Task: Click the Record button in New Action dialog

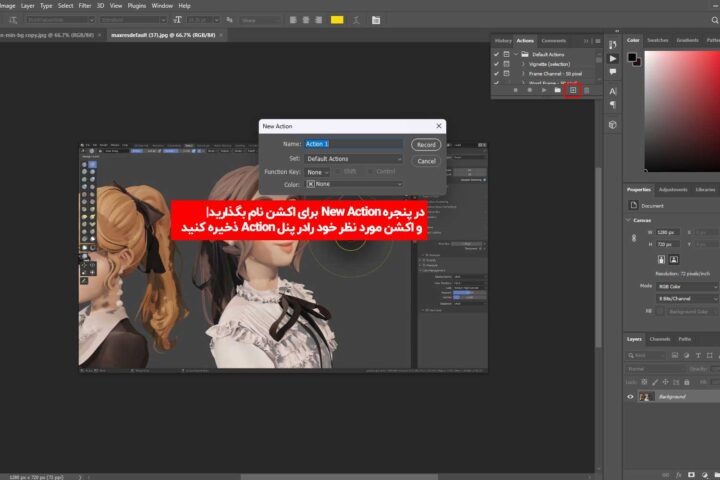Action: point(426,145)
